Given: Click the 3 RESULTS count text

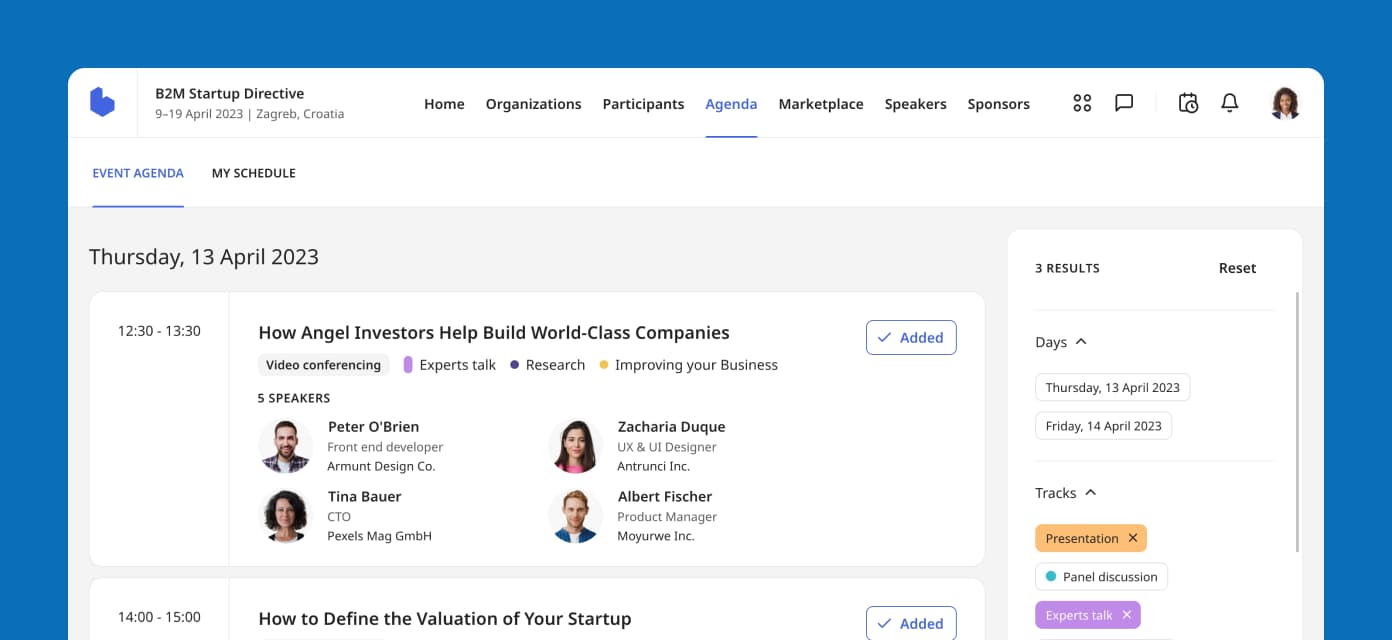Looking at the screenshot, I should [1067, 268].
